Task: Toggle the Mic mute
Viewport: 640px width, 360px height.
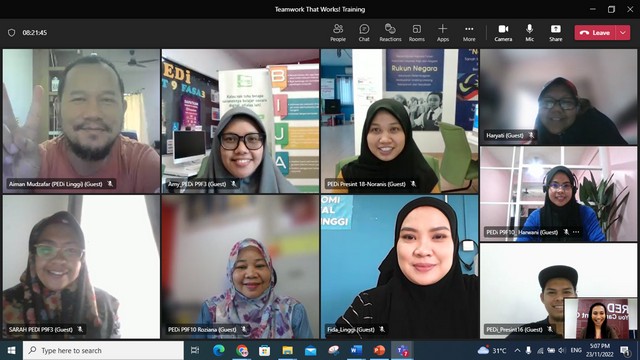Action: 529,33
